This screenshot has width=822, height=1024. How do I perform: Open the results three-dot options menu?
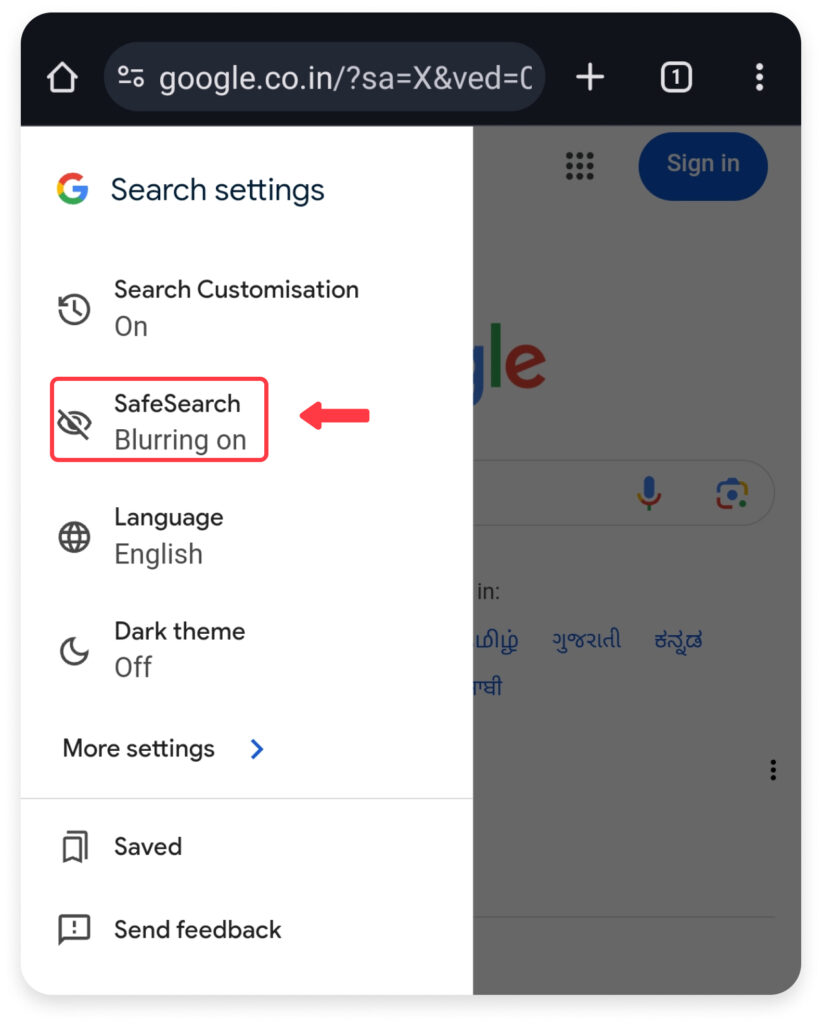[x=773, y=770]
